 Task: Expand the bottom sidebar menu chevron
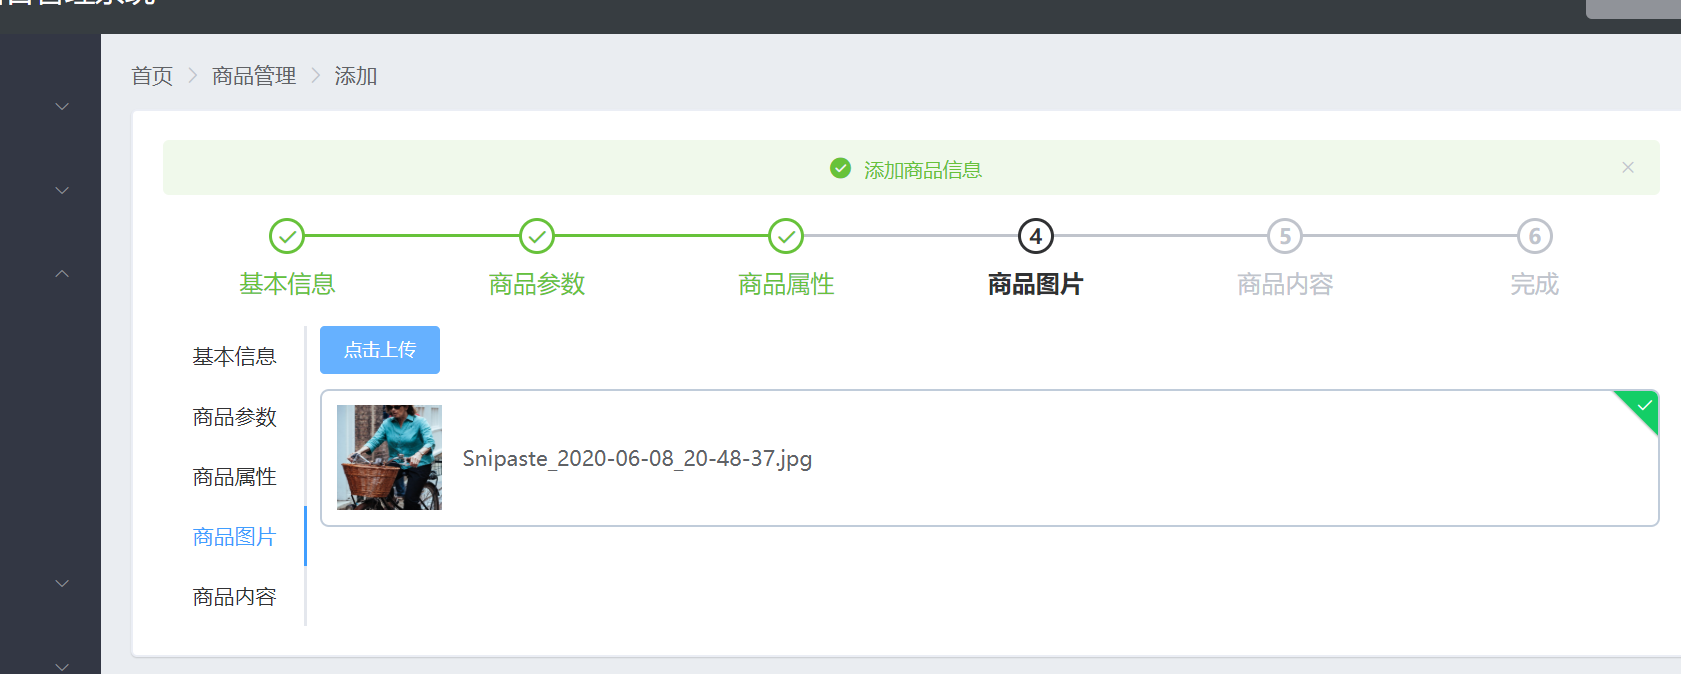[62, 664]
